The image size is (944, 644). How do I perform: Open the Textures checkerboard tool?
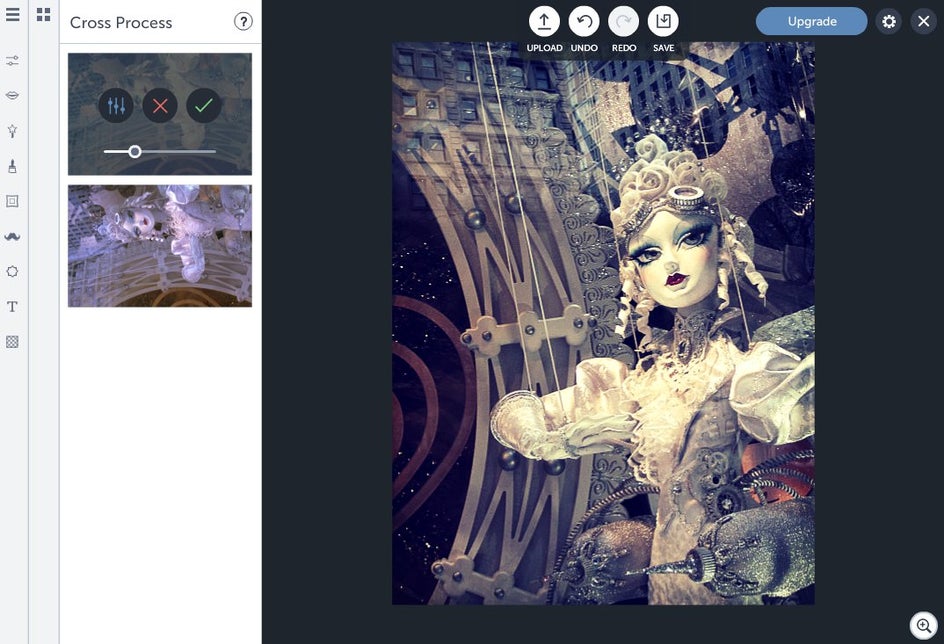click(12, 342)
